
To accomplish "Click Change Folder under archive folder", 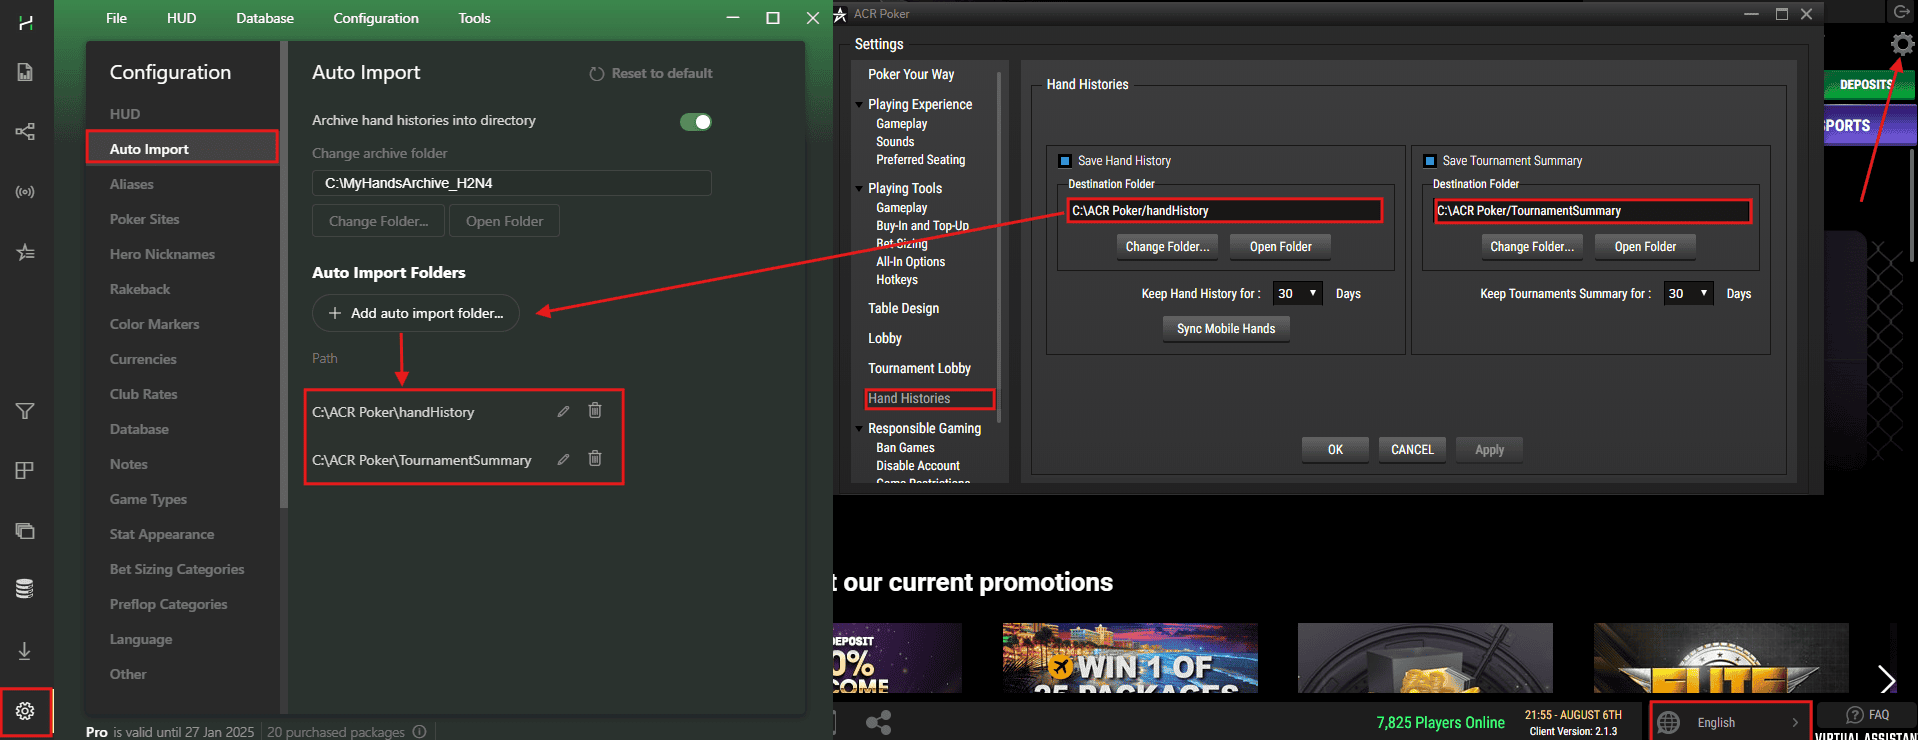I will 378,221.
